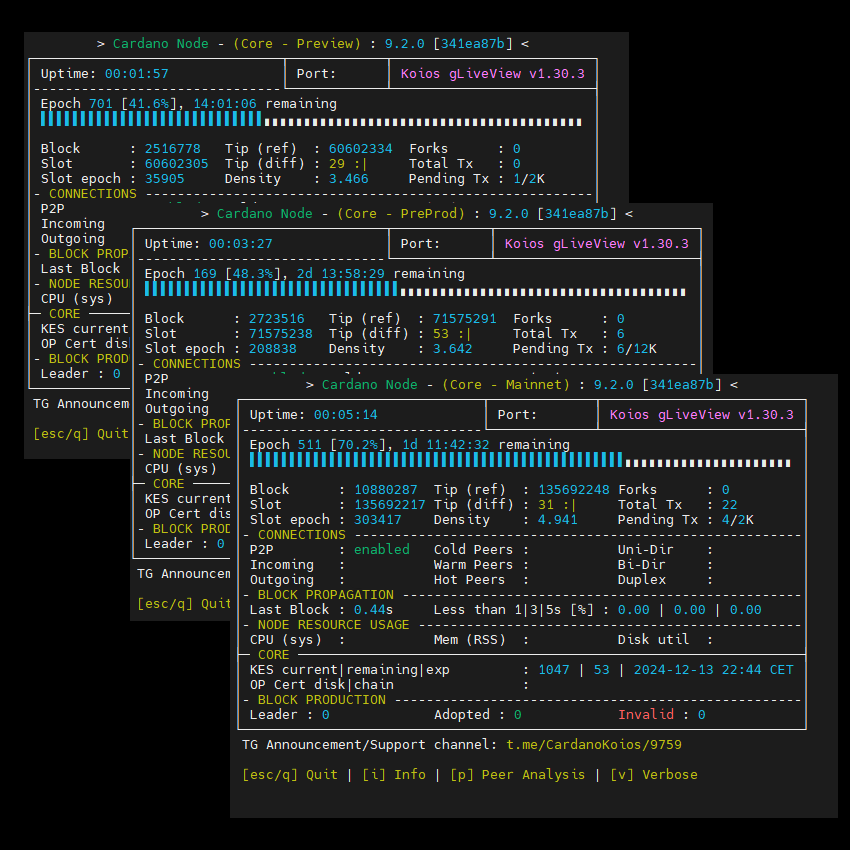Select the Disk util label in Mainnet
The width and height of the screenshot is (850, 850).
pos(653,640)
